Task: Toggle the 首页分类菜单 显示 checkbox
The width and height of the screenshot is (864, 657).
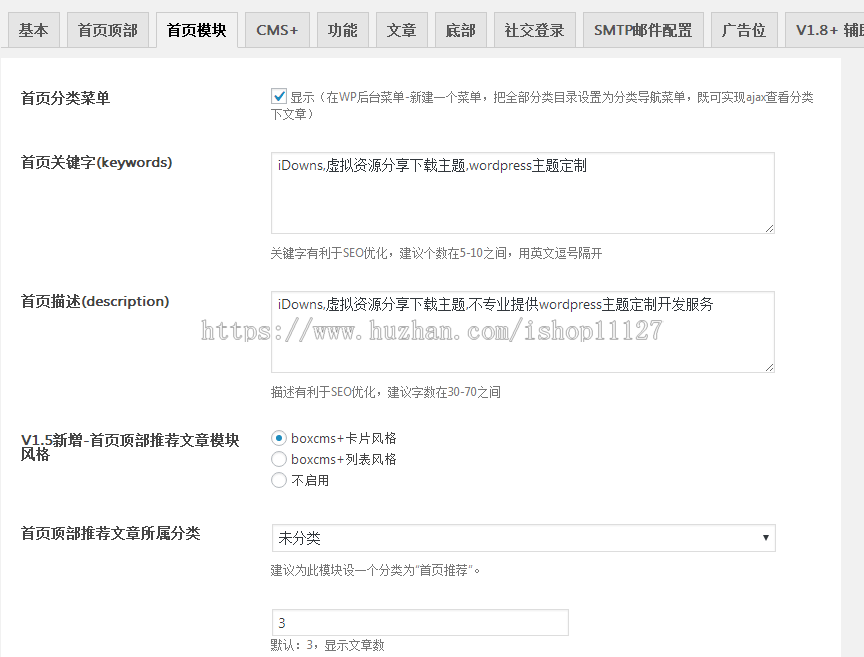Action: pos(279,97)
